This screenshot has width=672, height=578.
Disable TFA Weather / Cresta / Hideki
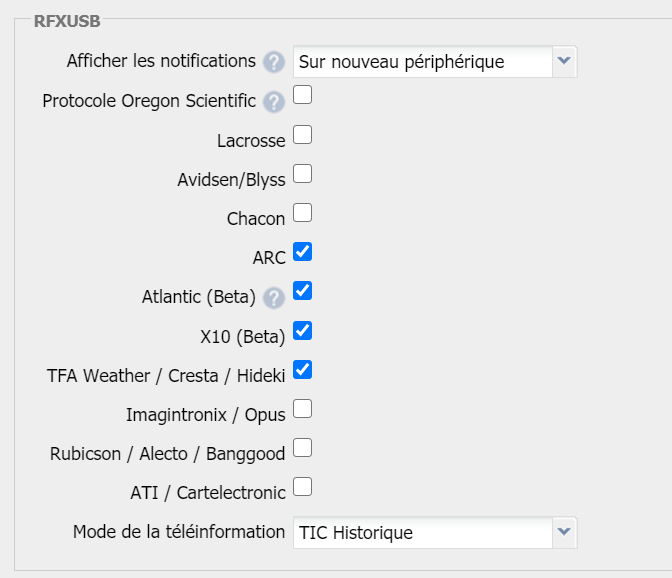tap(302, 370)
